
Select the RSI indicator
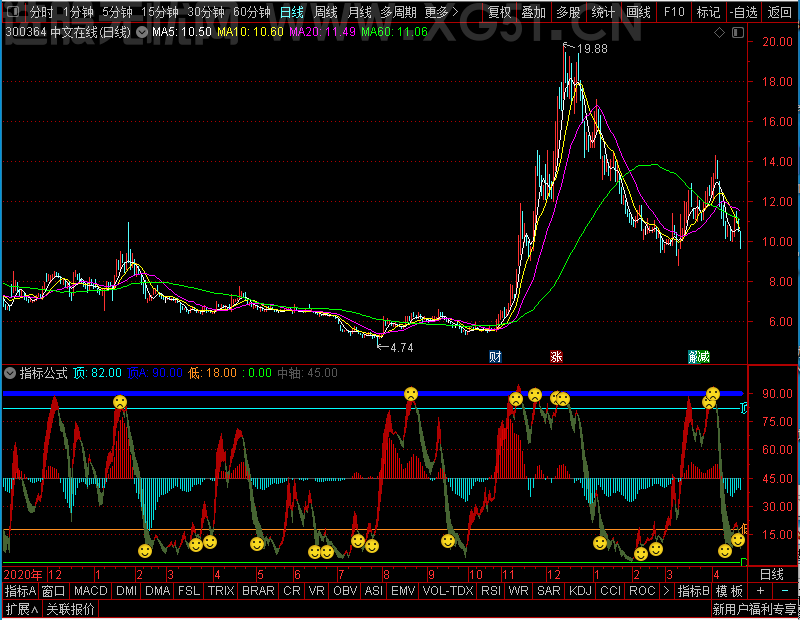point(491,591)
